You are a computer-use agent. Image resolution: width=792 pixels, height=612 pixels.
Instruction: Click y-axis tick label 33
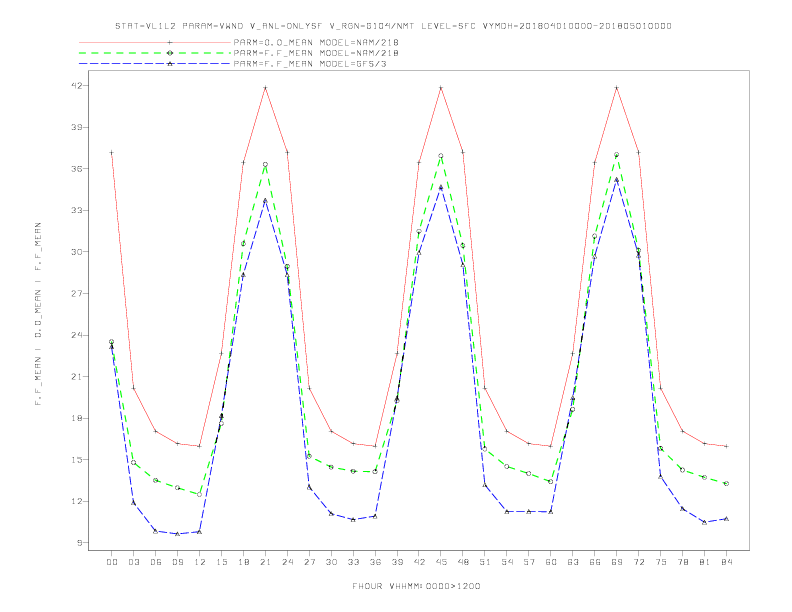tap(76, 210)
